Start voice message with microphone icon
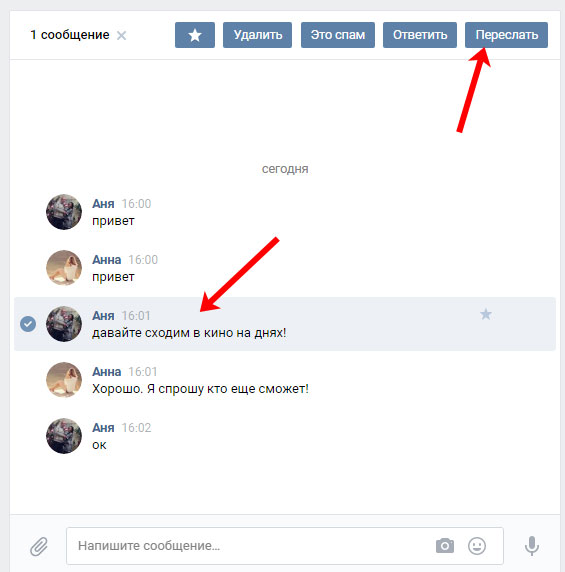565x572 pixels. click(x=532, y=546)
